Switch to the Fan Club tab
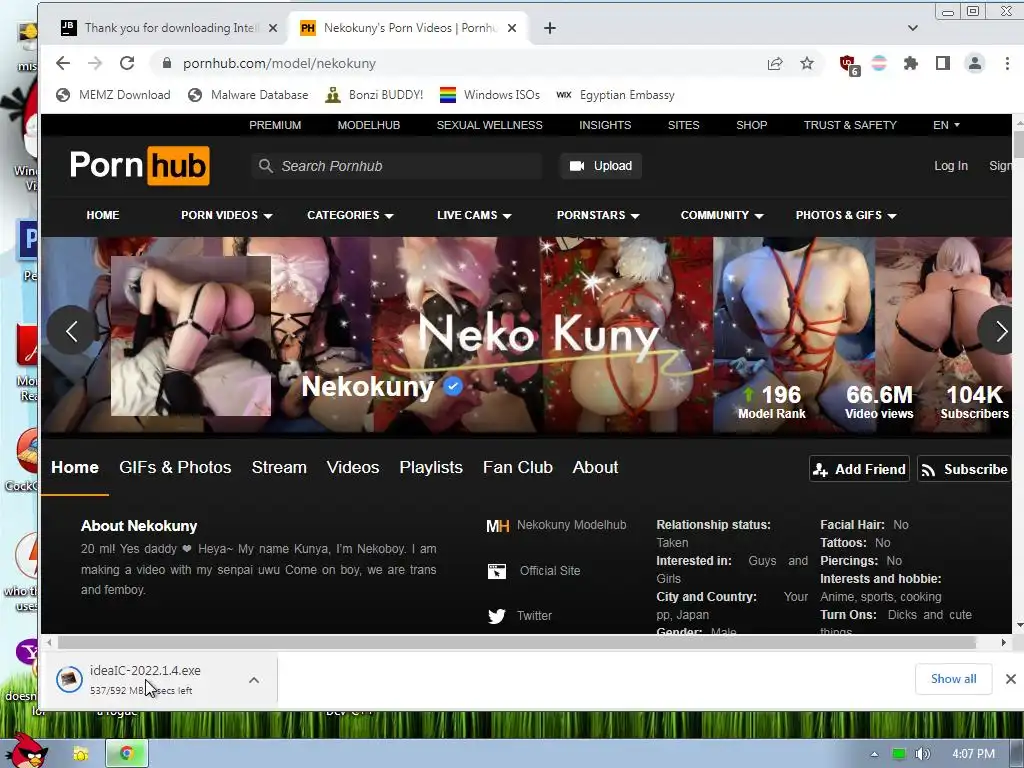1024x768 pixels. point(518,468)
